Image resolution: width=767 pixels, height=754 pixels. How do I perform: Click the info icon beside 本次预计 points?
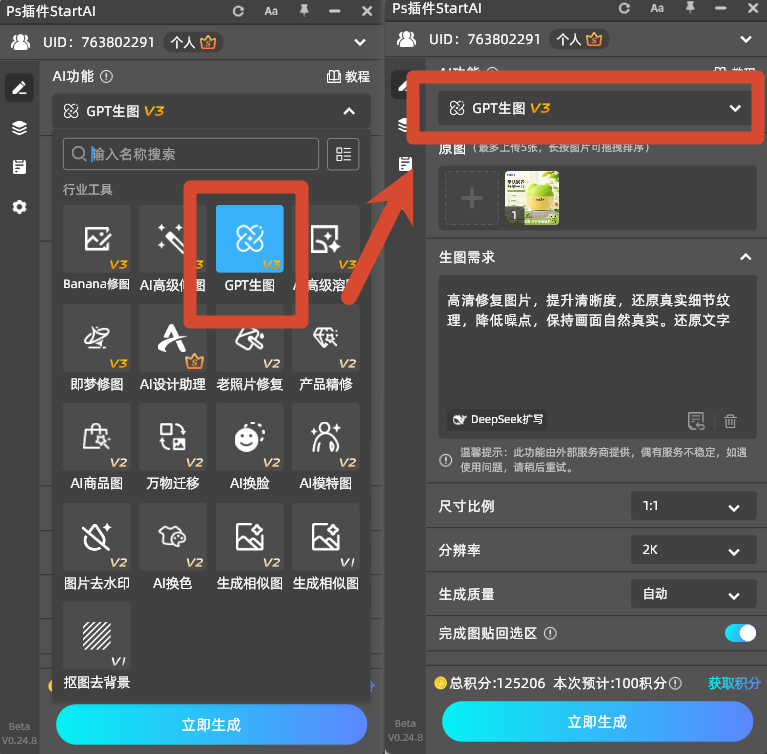[x=675, y=683]
